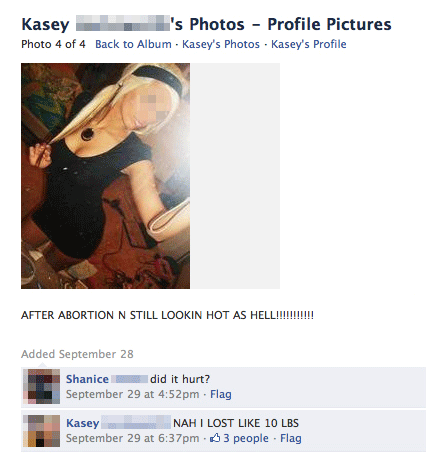
Task: Open Kasey's Photos link
Action: [x=221, y=44]
